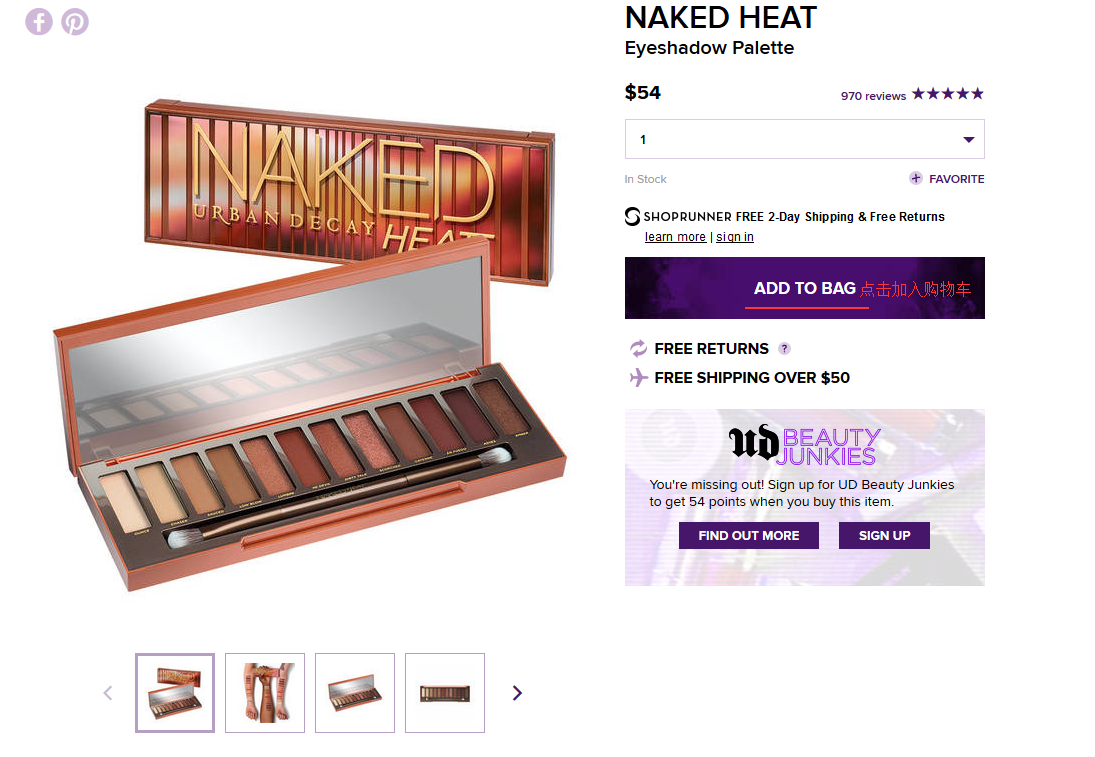Show next product thumbnails with right arrow
The image size is (1095, 757).
coord(517,693)
